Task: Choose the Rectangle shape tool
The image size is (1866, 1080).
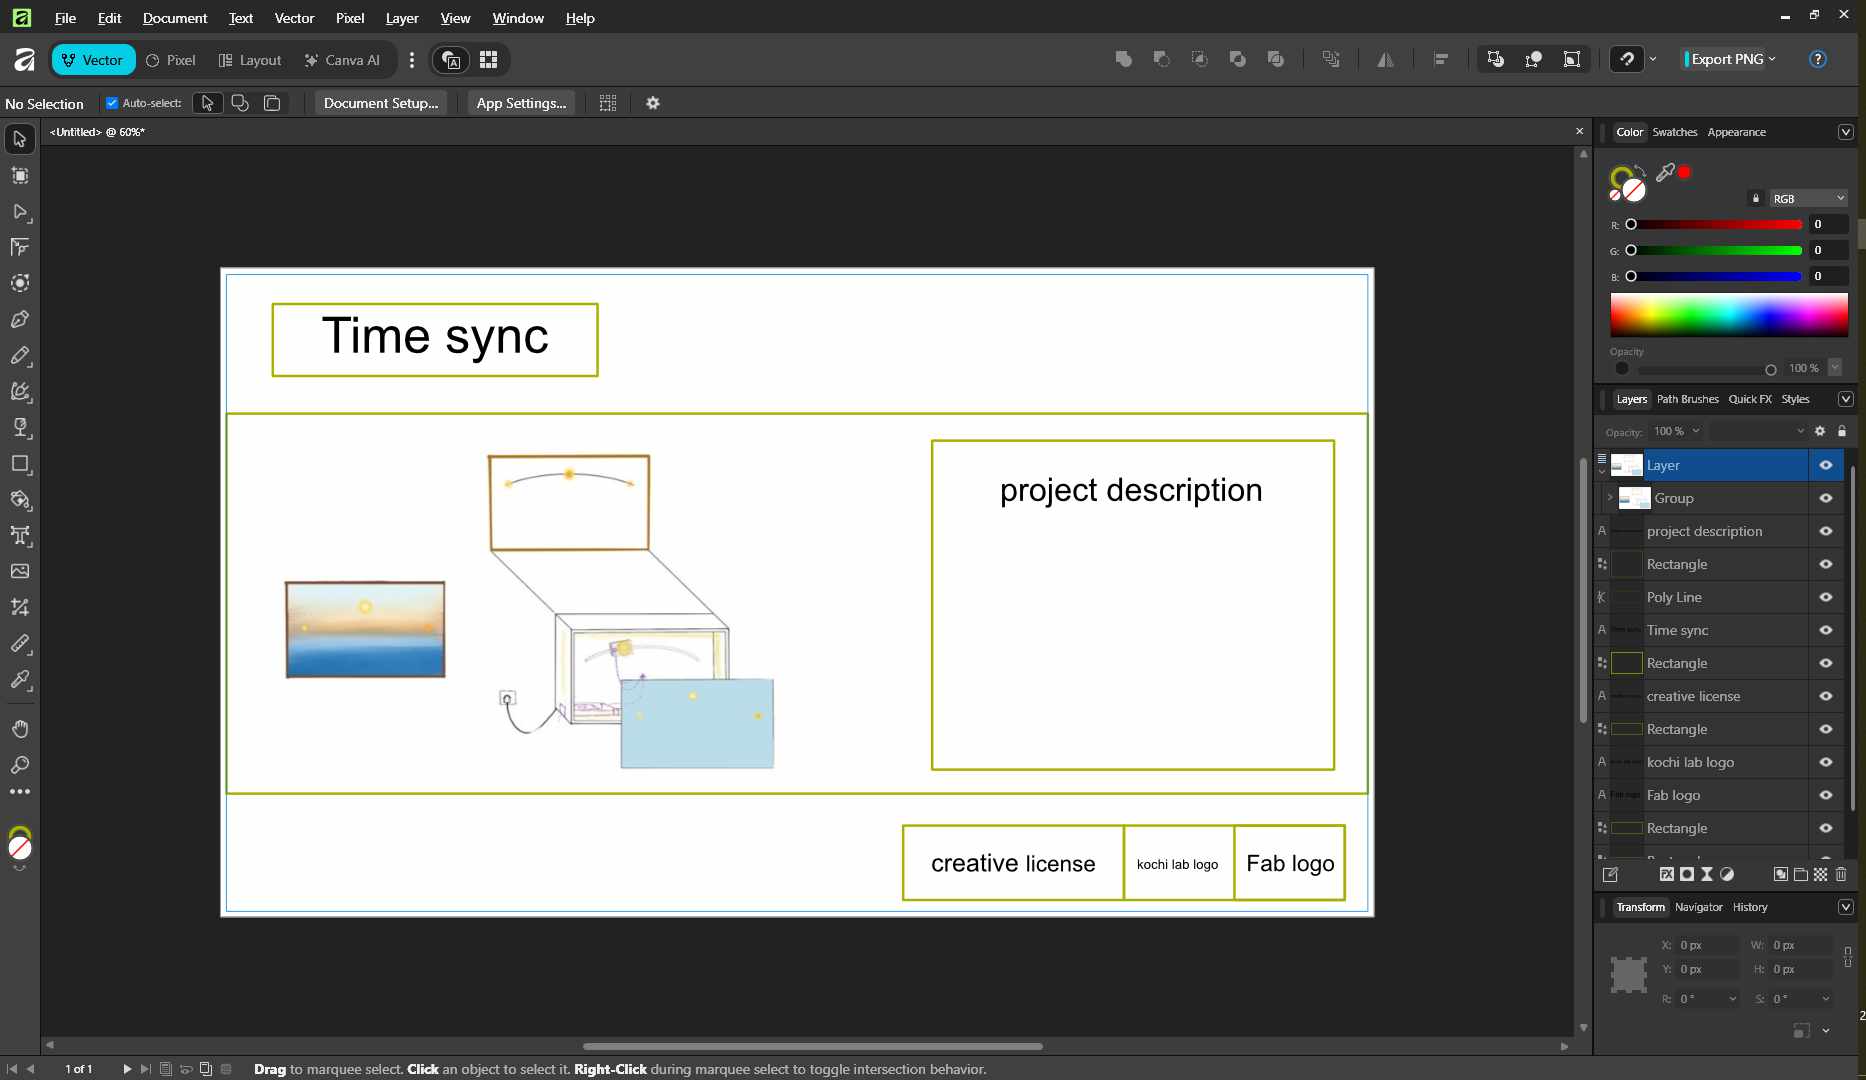Action: tap(20, 463)
